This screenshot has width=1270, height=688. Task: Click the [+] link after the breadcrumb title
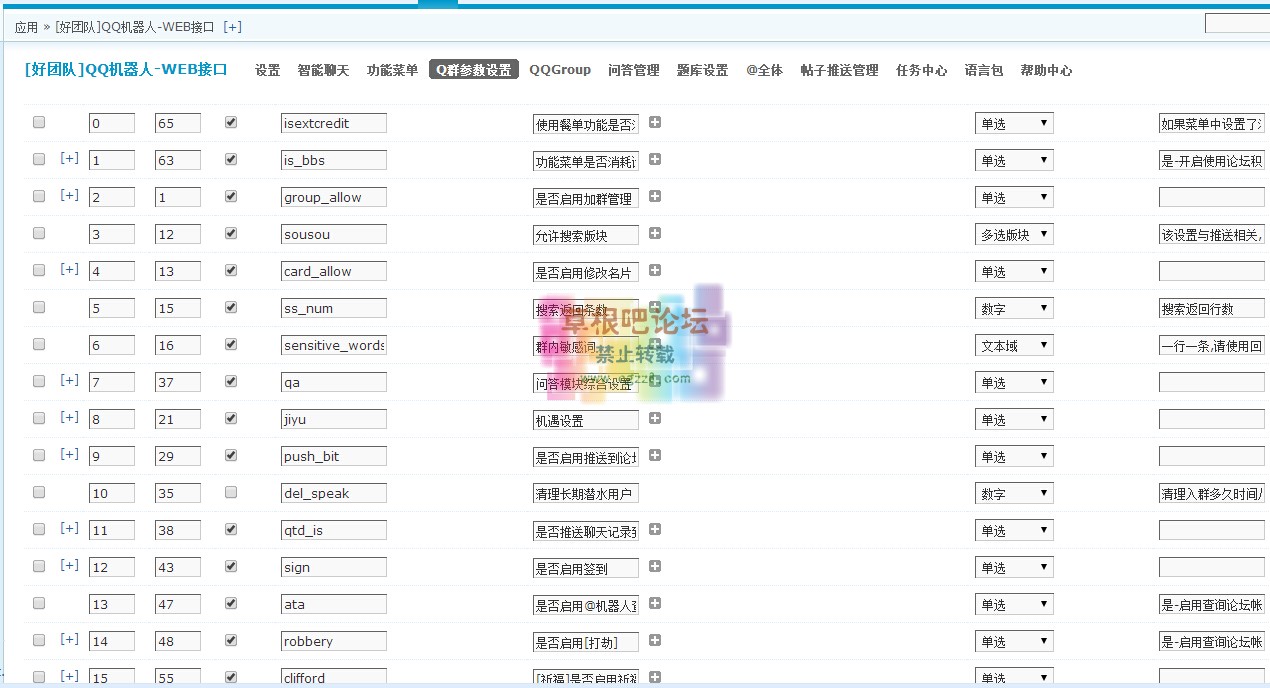coord(231,27)
